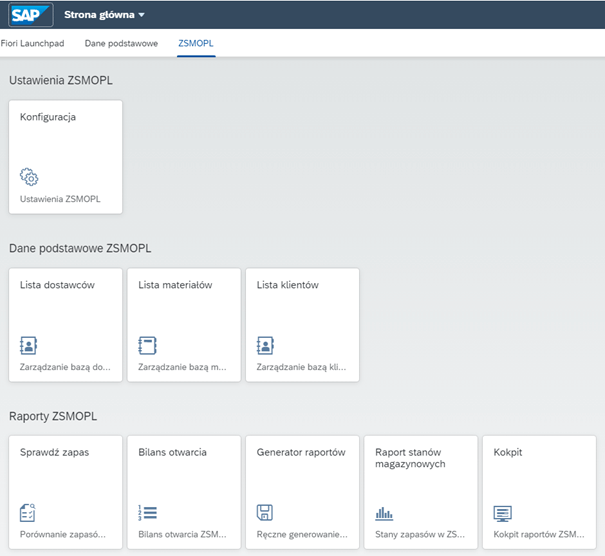Click the Zarządzanie bazą kli... subtitle
Image resolution: width=605 pixels, height=556 pixels.
point(301,367)
